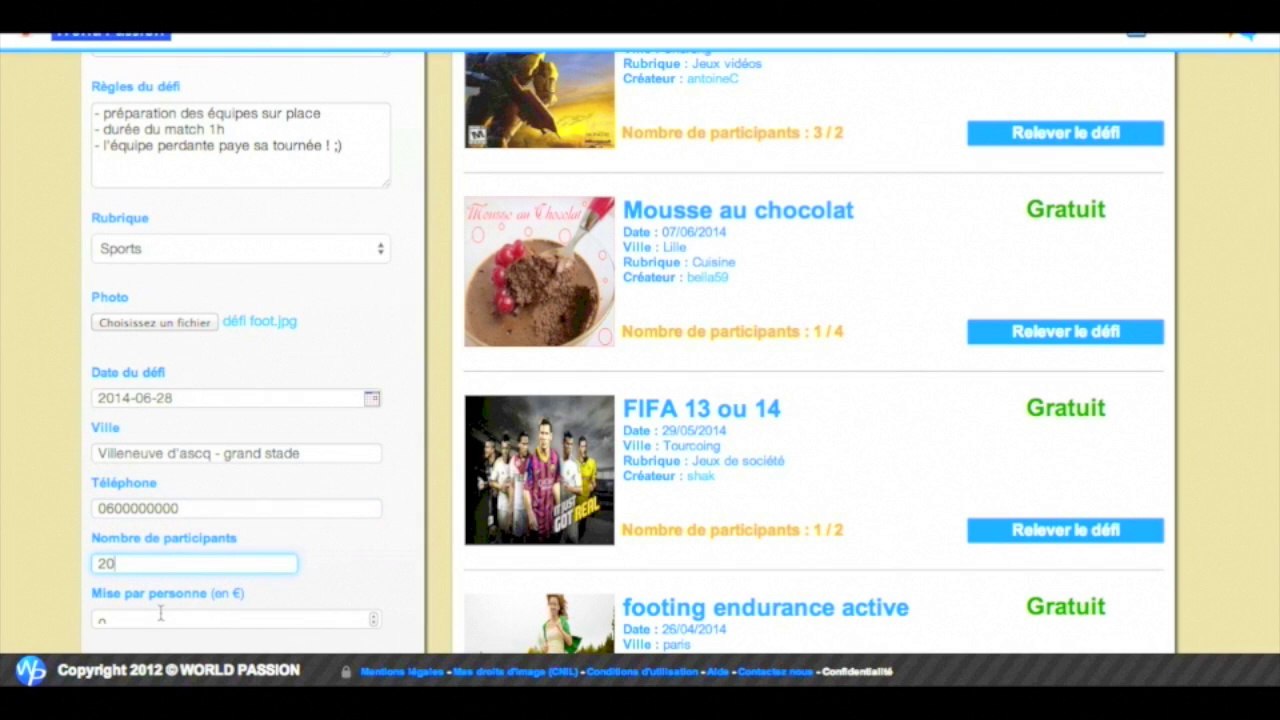
Task: Open the Confidentialité footer link
Action: (857, 672)
